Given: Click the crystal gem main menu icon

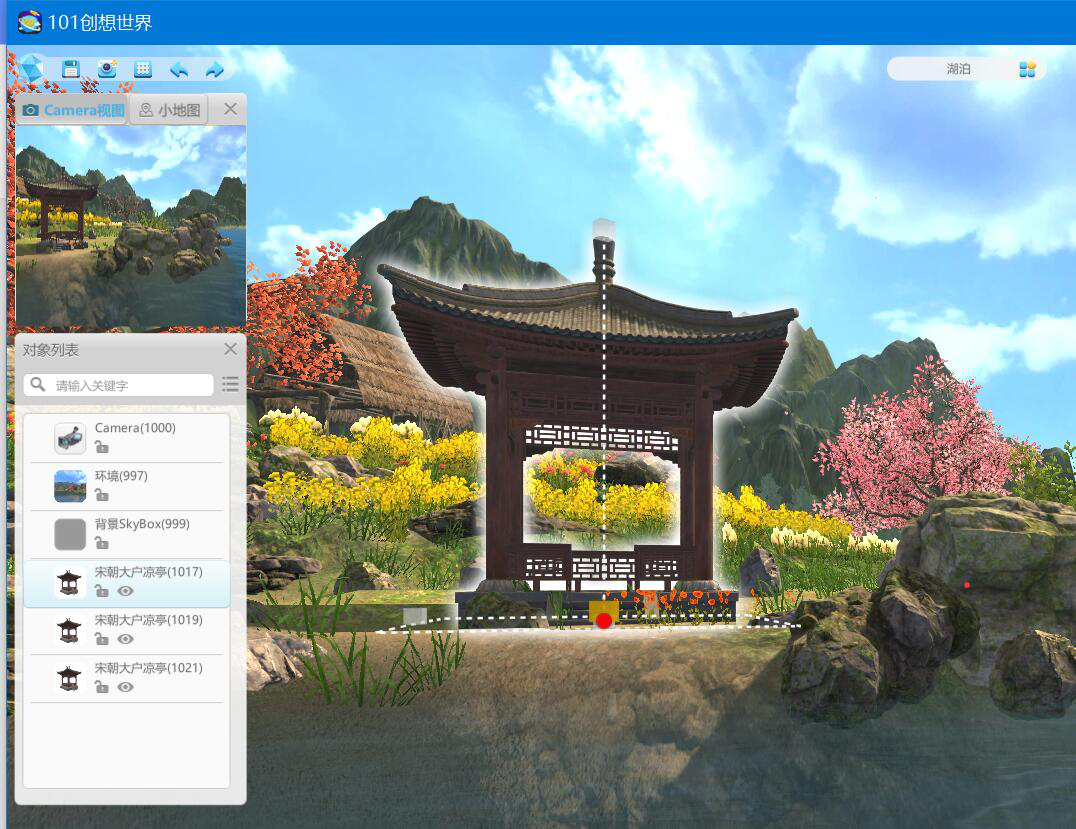Looking at the screenshot, I should click(32, 69).
